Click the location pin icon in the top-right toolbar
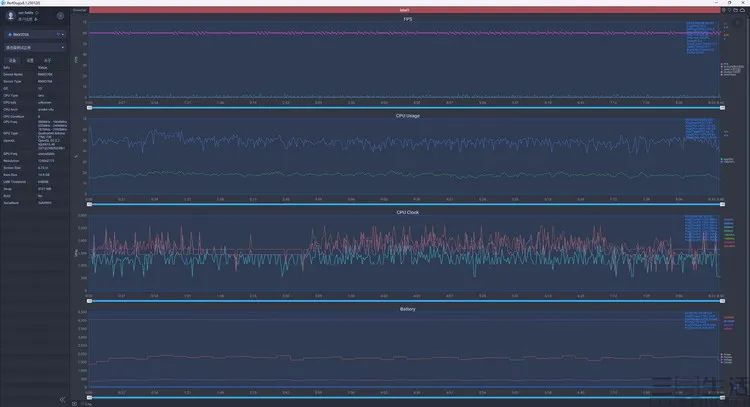Screen dimensions: 750x407 [724, 10]
